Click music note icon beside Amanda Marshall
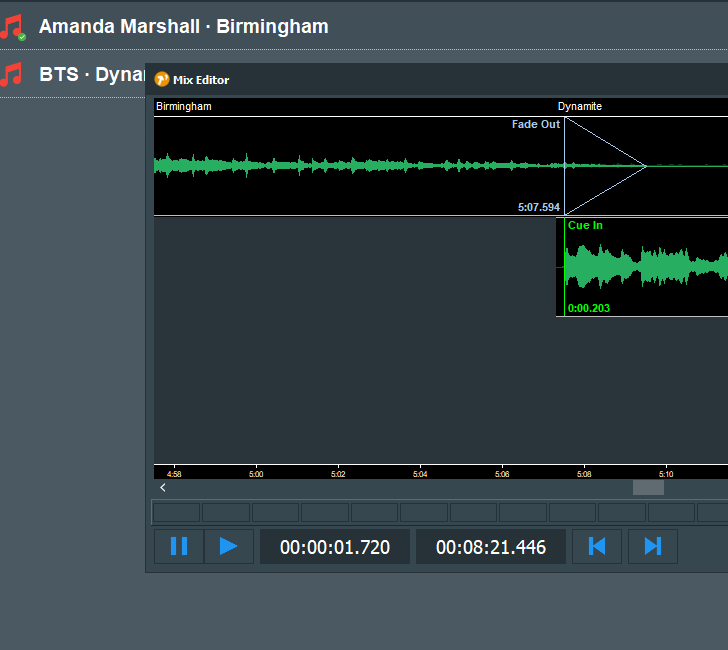728x650 pixels. pos(13,27)
